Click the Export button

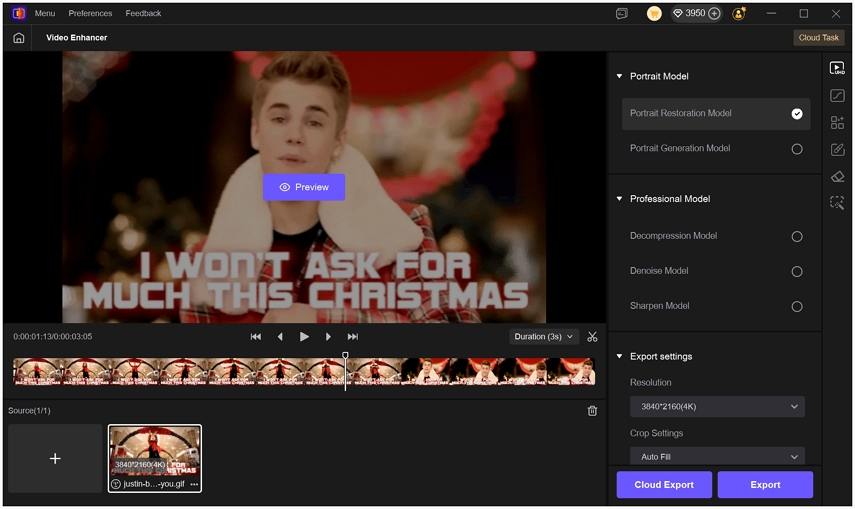765,484
